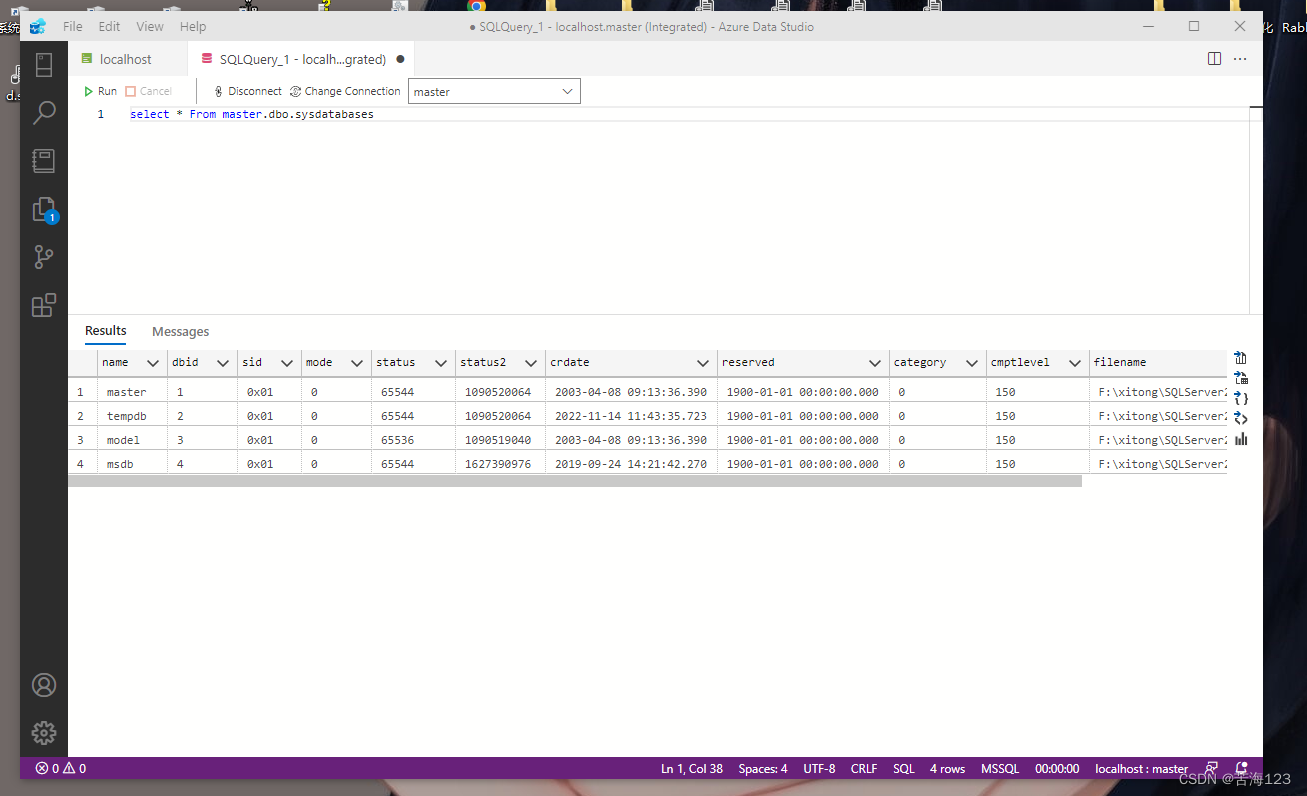Save results as CSV icon
1307x796 pixels.
point(1241,358)
